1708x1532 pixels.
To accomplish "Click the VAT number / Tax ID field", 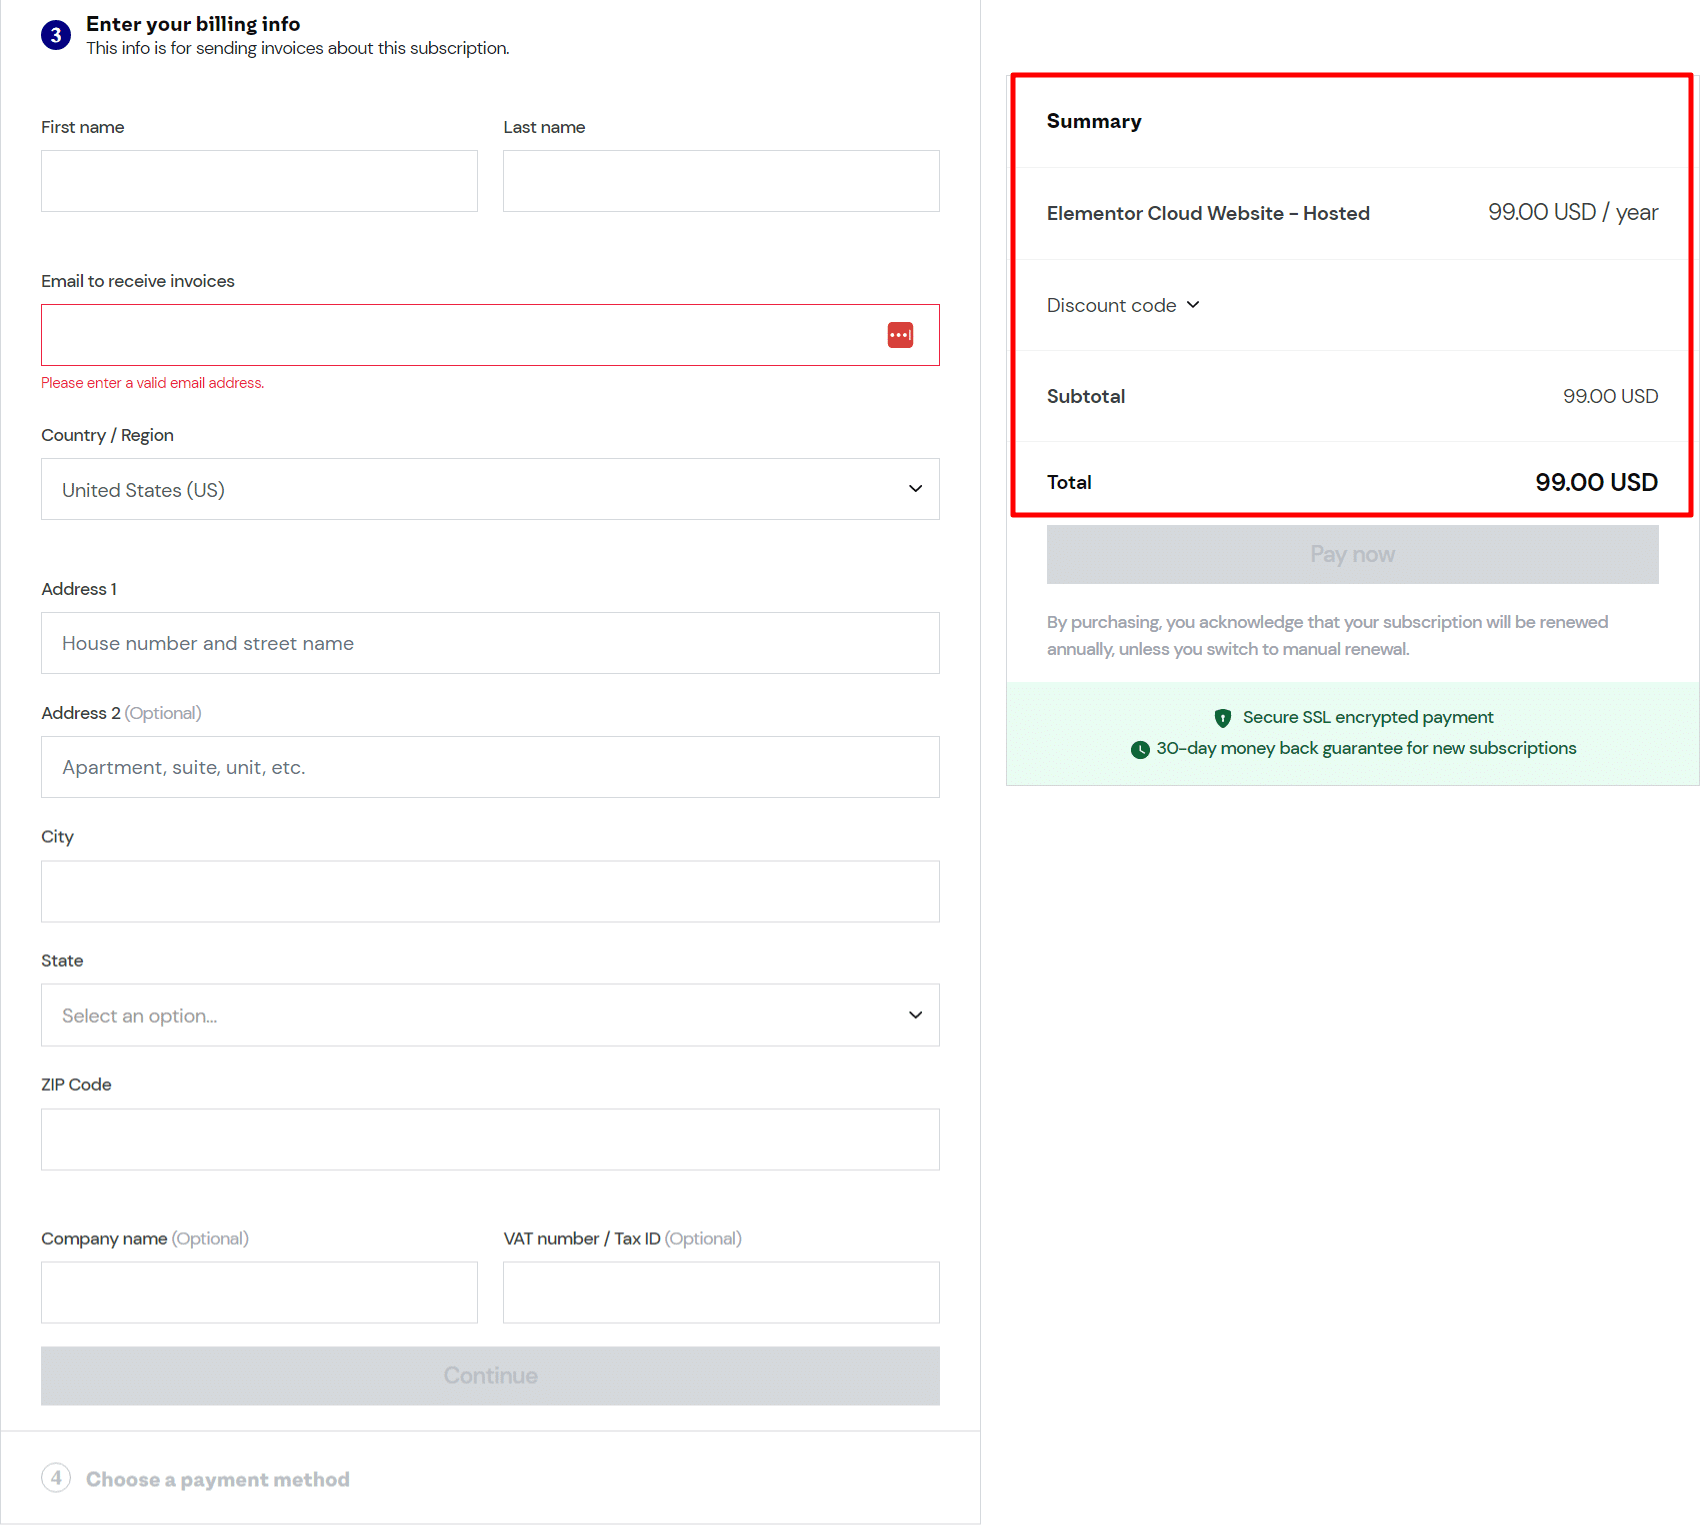I will (721, 1292).
